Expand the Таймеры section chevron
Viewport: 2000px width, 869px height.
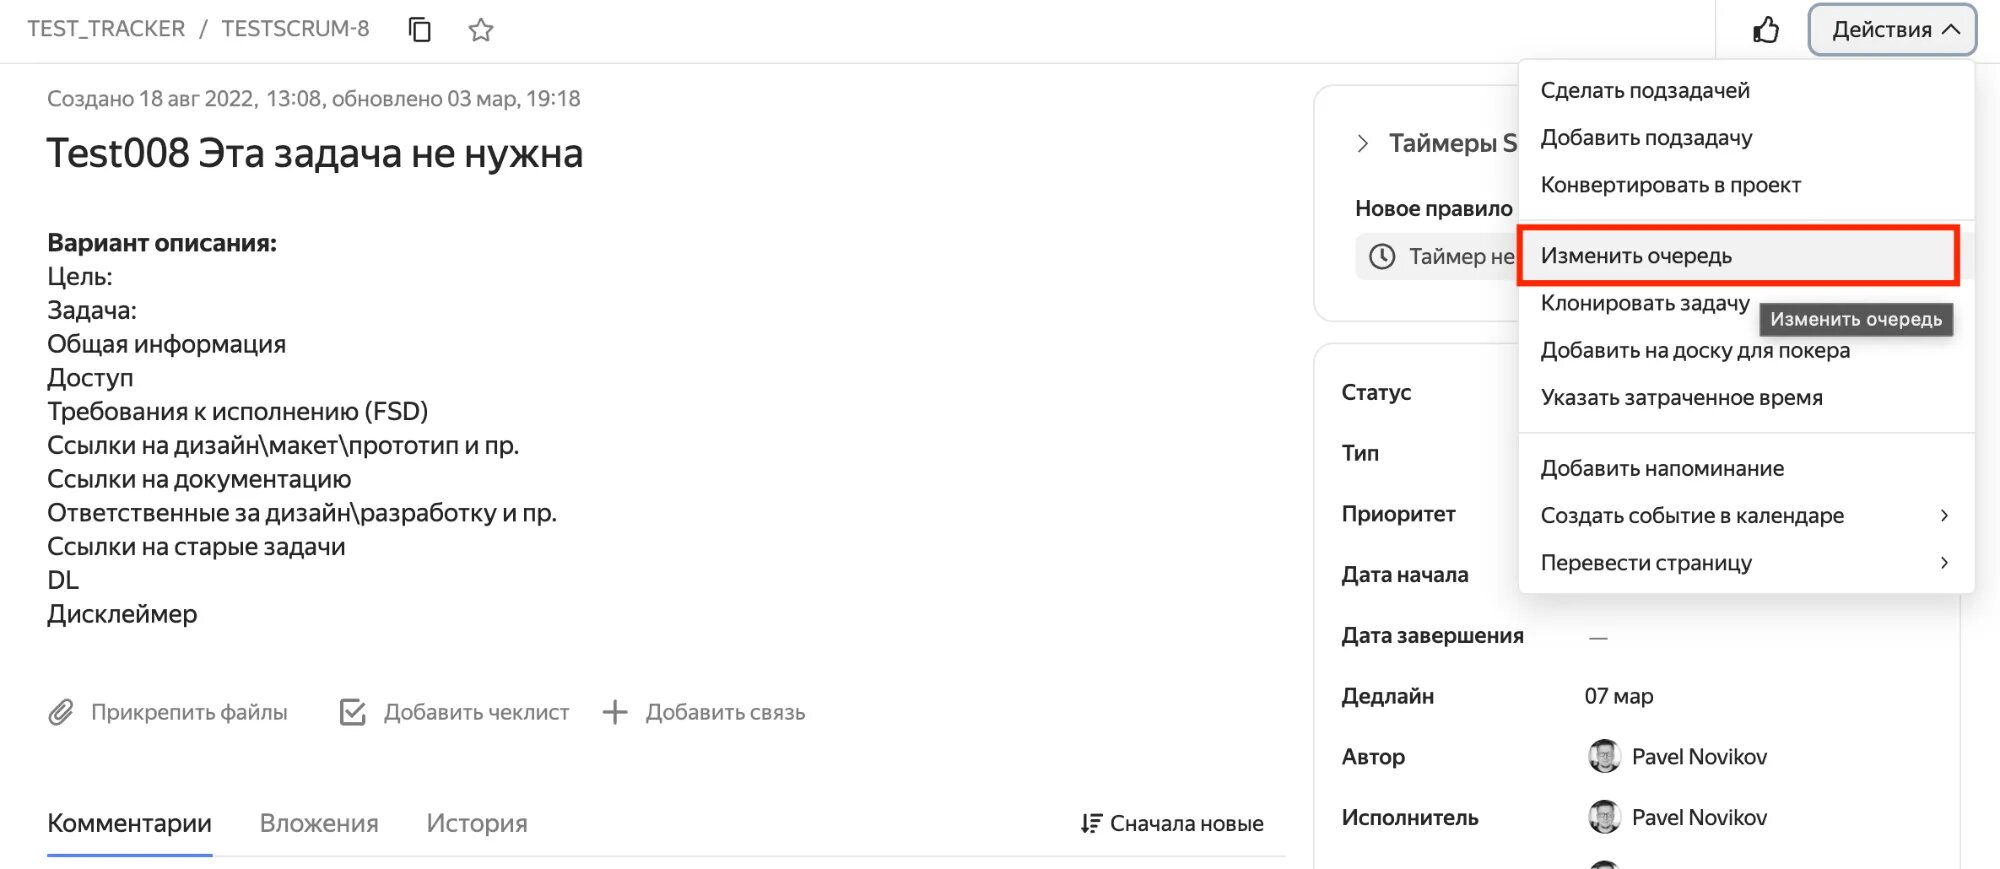click(1363, 143)
